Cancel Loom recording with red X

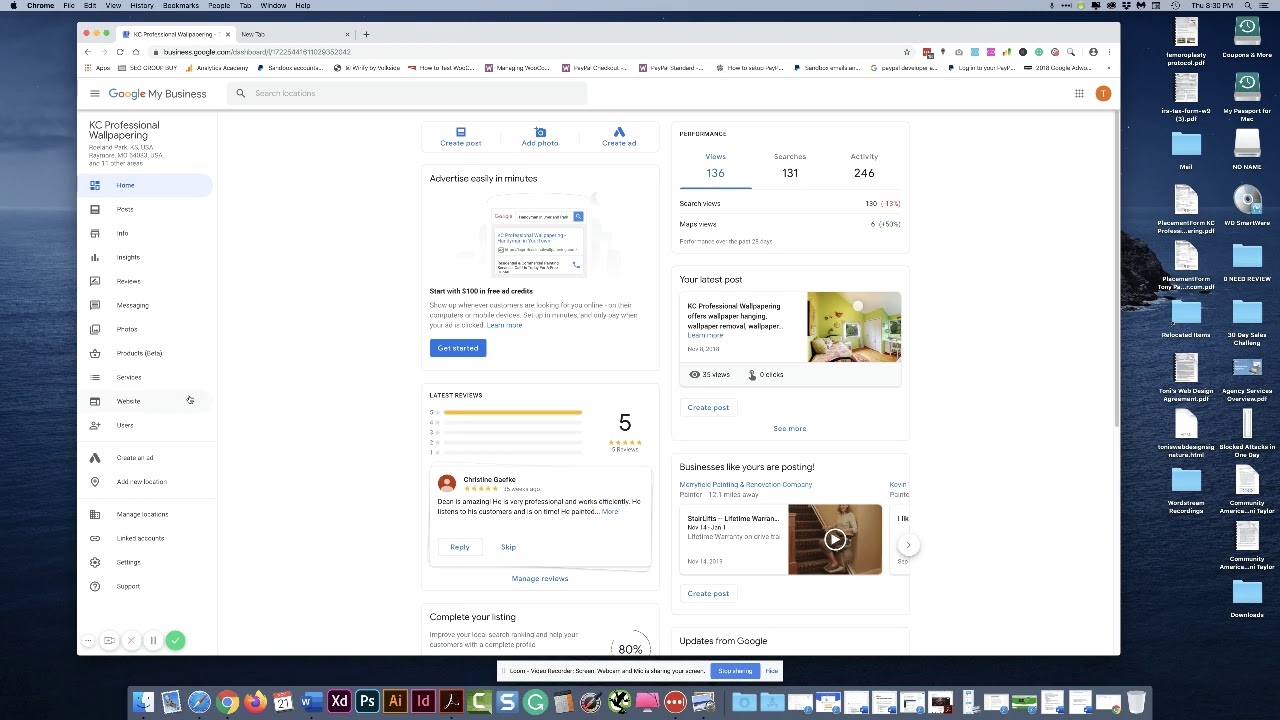pyautogui.click(x=131, y=640)
